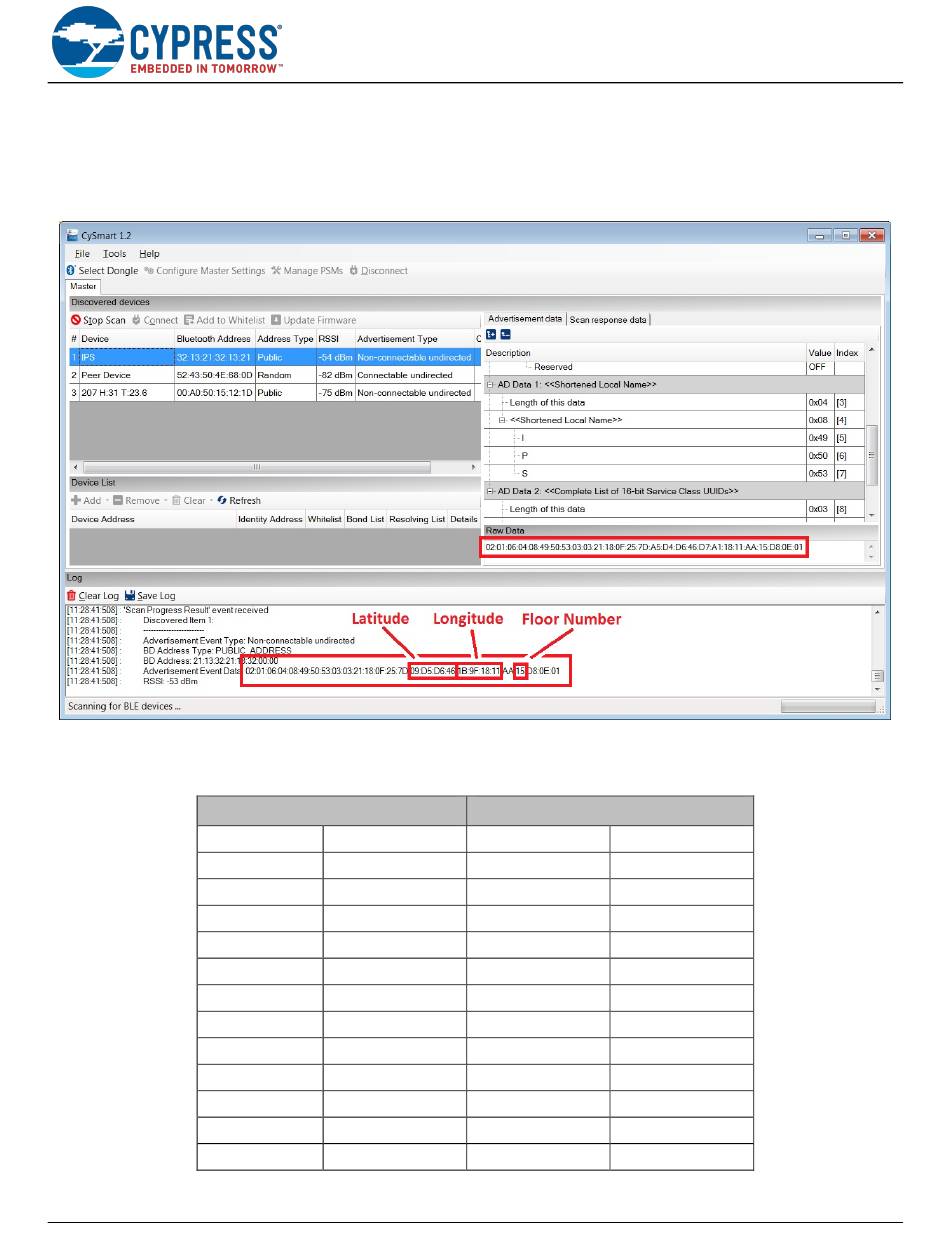Click the Clear trash icon in Device List

pyautogui.click(x=176, y=501)
